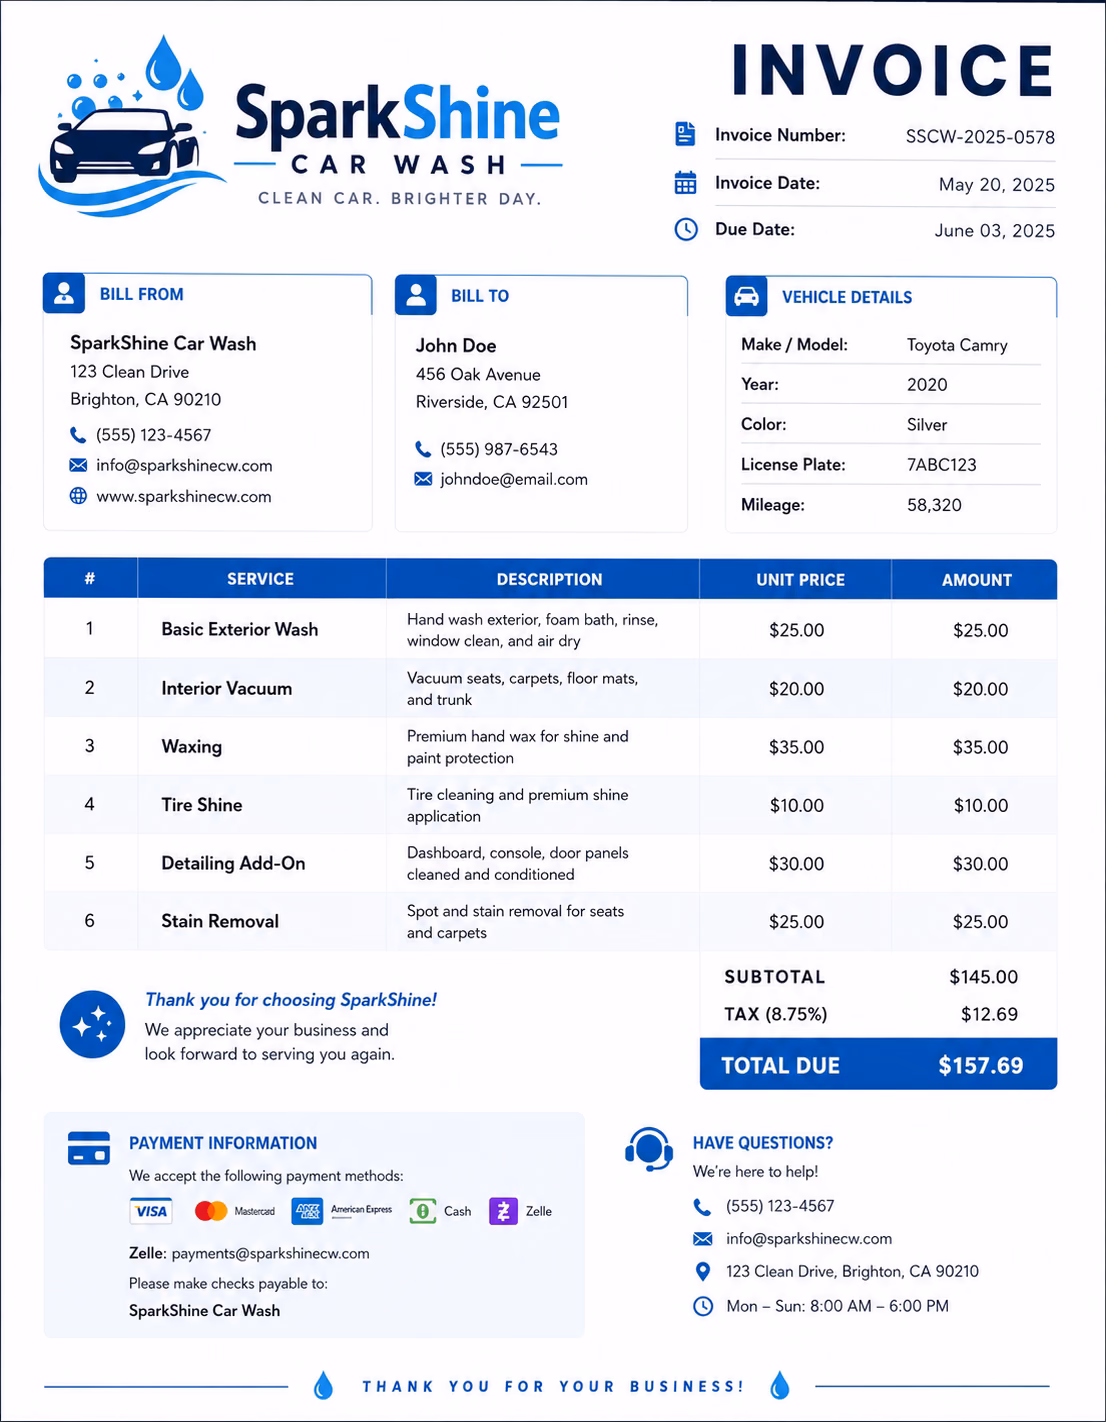This screenshot has width=1106, height=1422.
Task: Click the $157.69 total due amount
Action: coord(981,1066)
